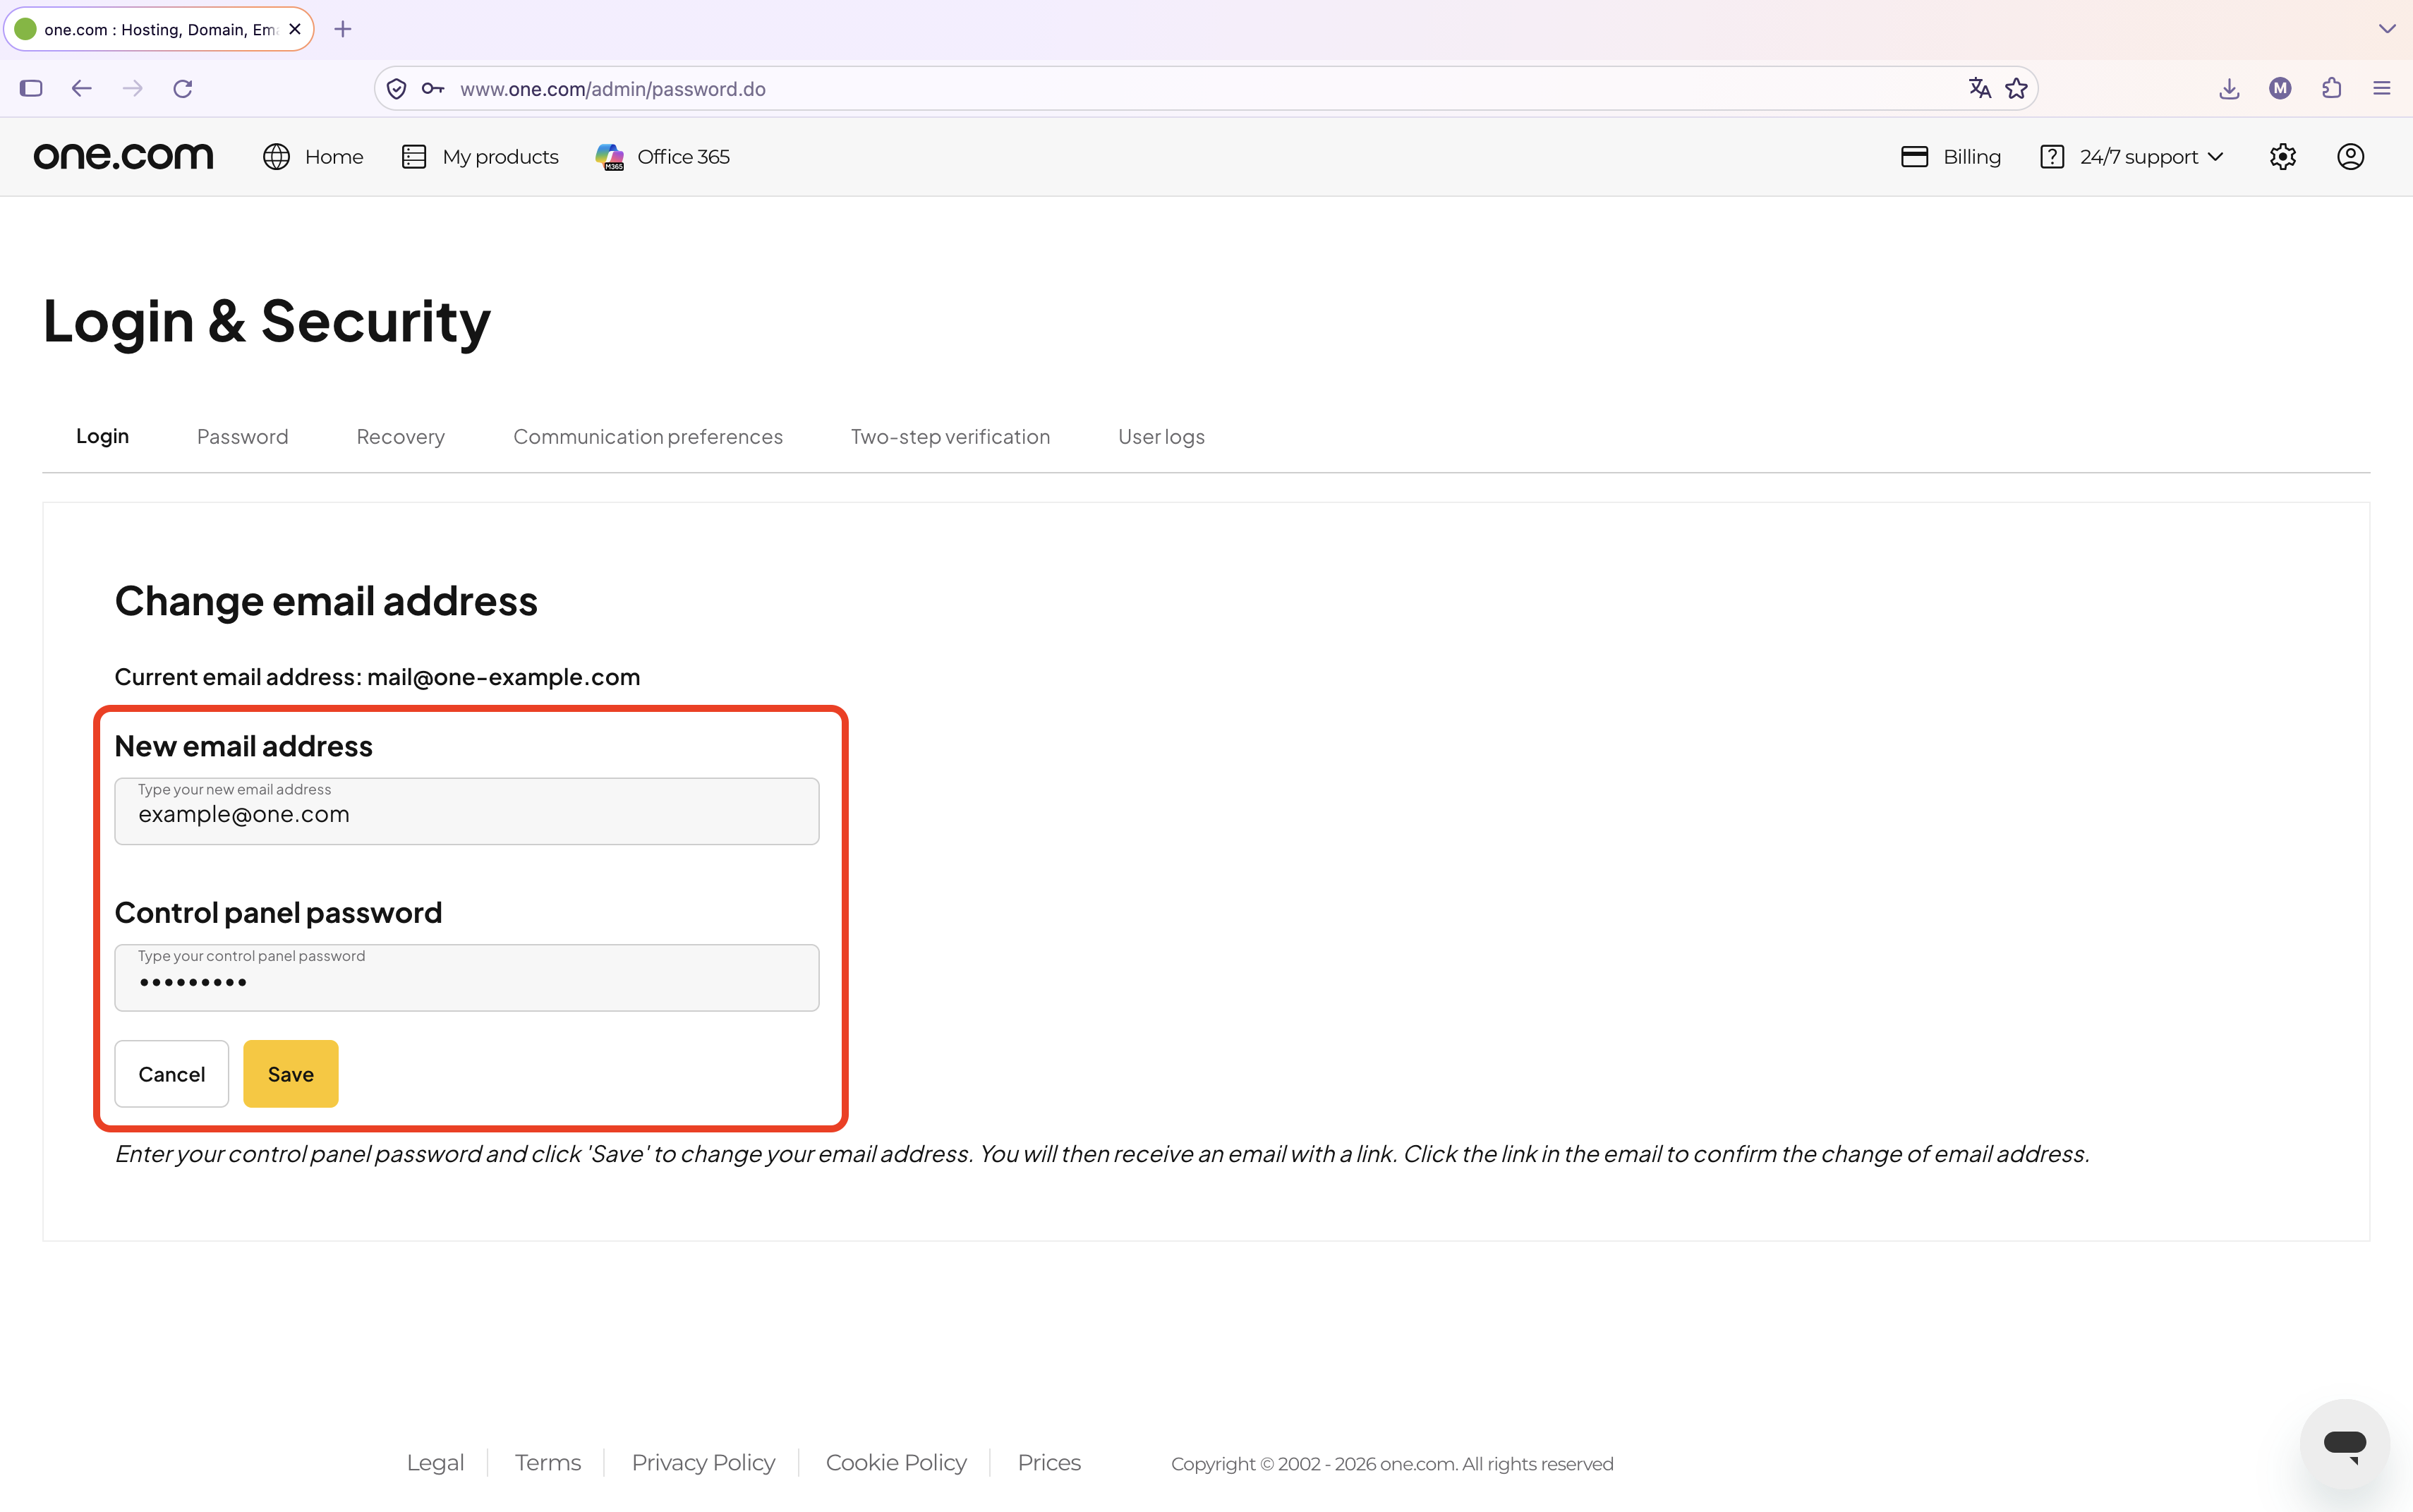Open My products in the navigation

click(480, 156)
